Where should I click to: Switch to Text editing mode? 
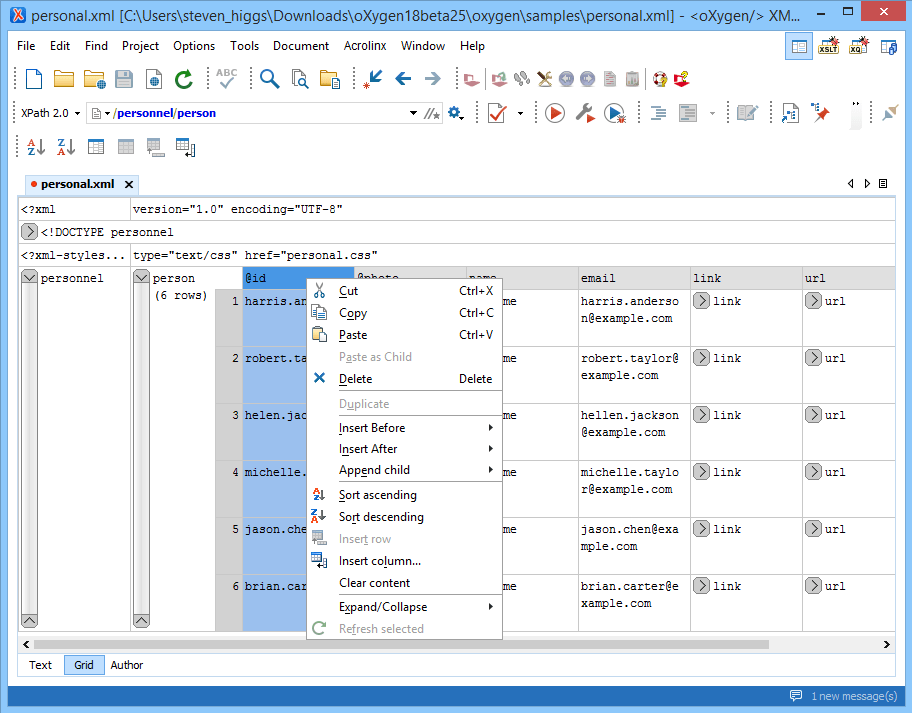click(41, 665)
